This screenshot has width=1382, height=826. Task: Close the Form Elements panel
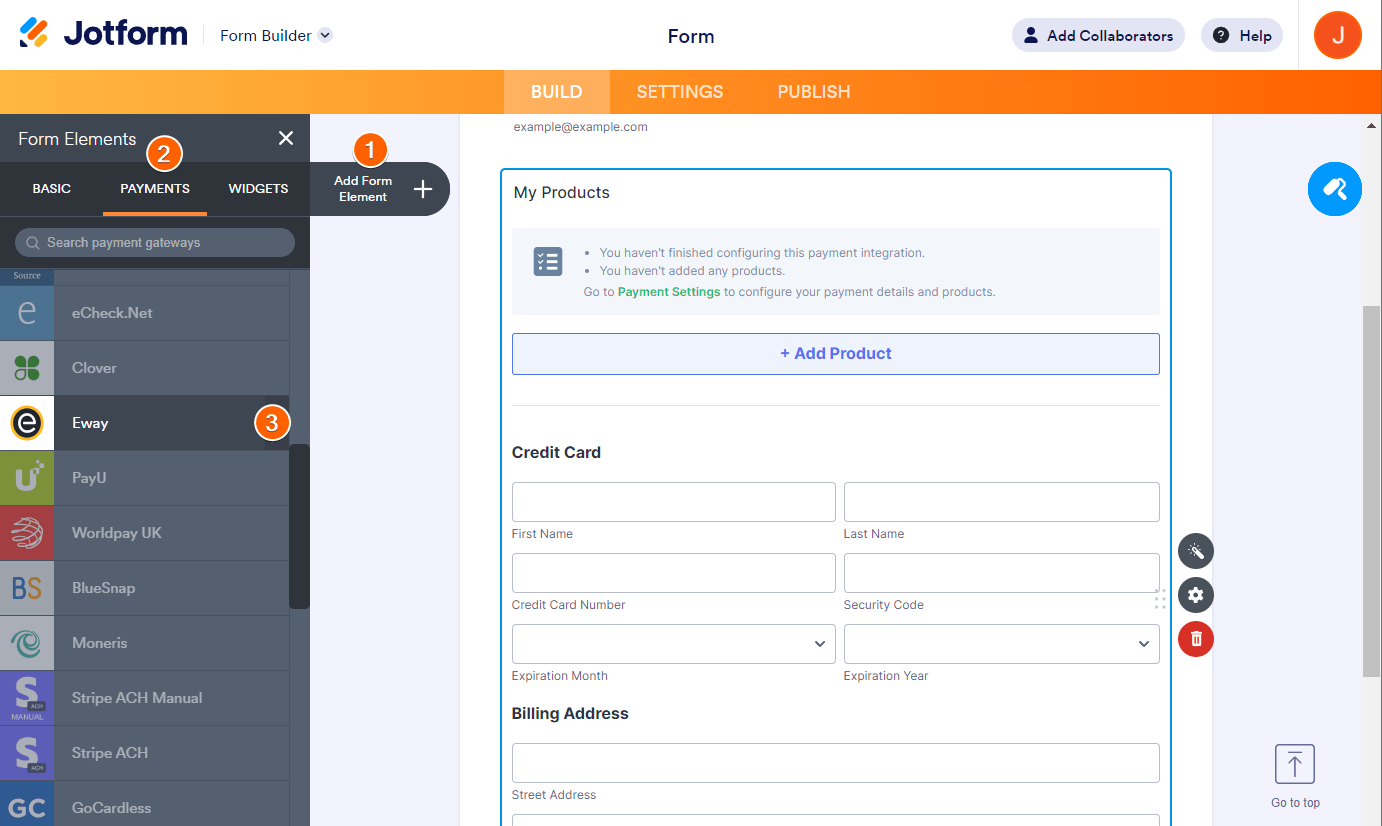click(x=286, y=138)
